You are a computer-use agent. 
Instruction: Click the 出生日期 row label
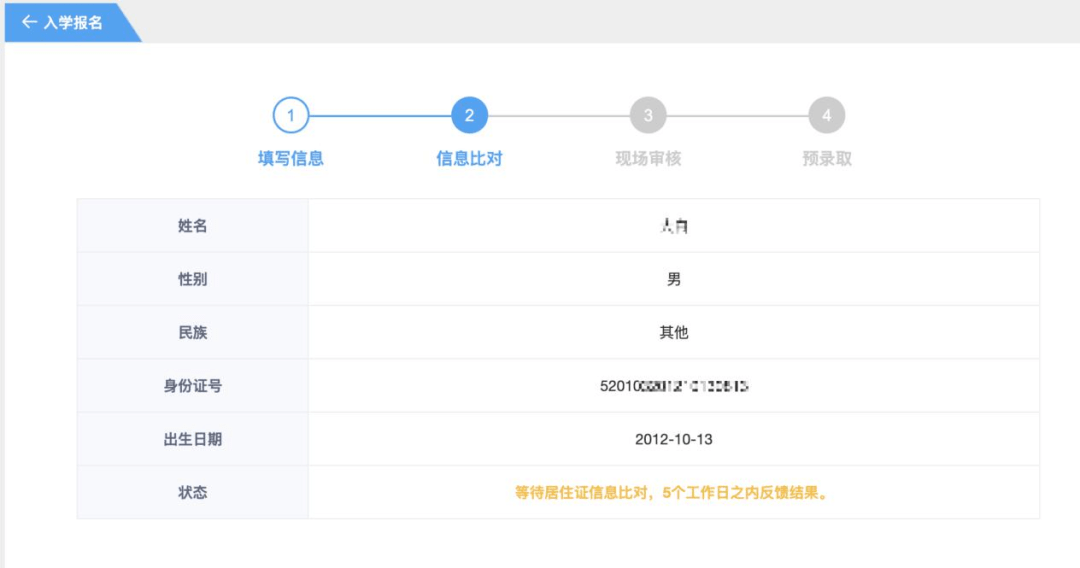click(192, 439)
